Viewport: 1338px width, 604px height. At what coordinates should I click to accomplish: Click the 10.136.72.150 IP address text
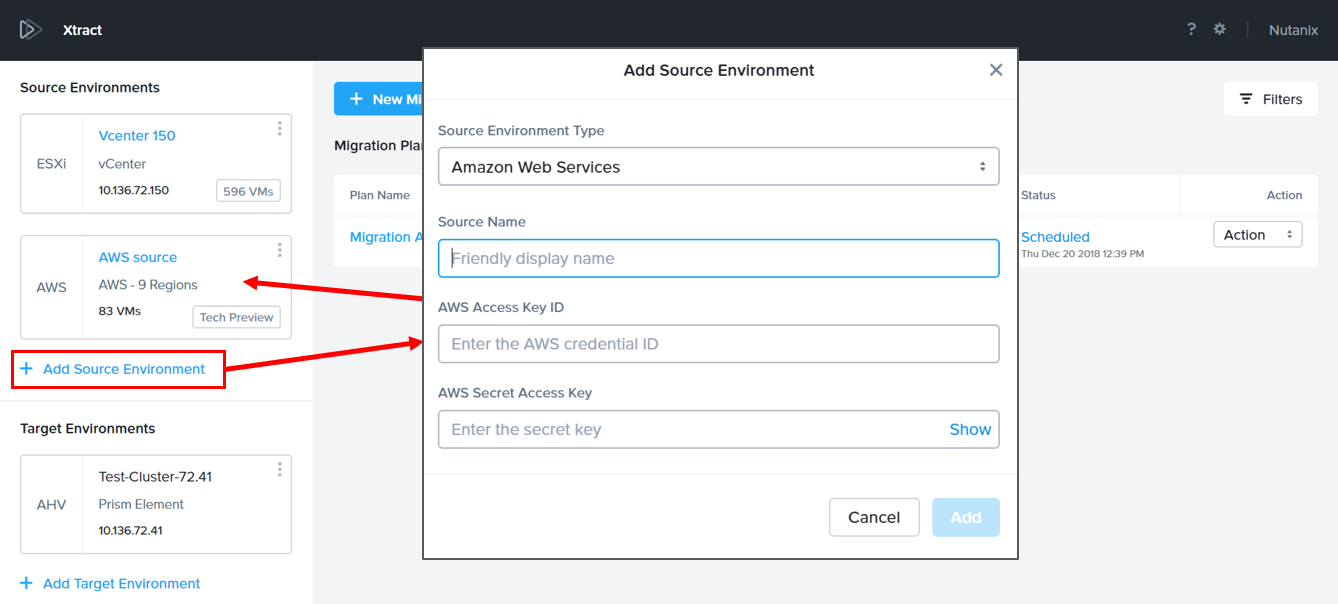[134, 190]
